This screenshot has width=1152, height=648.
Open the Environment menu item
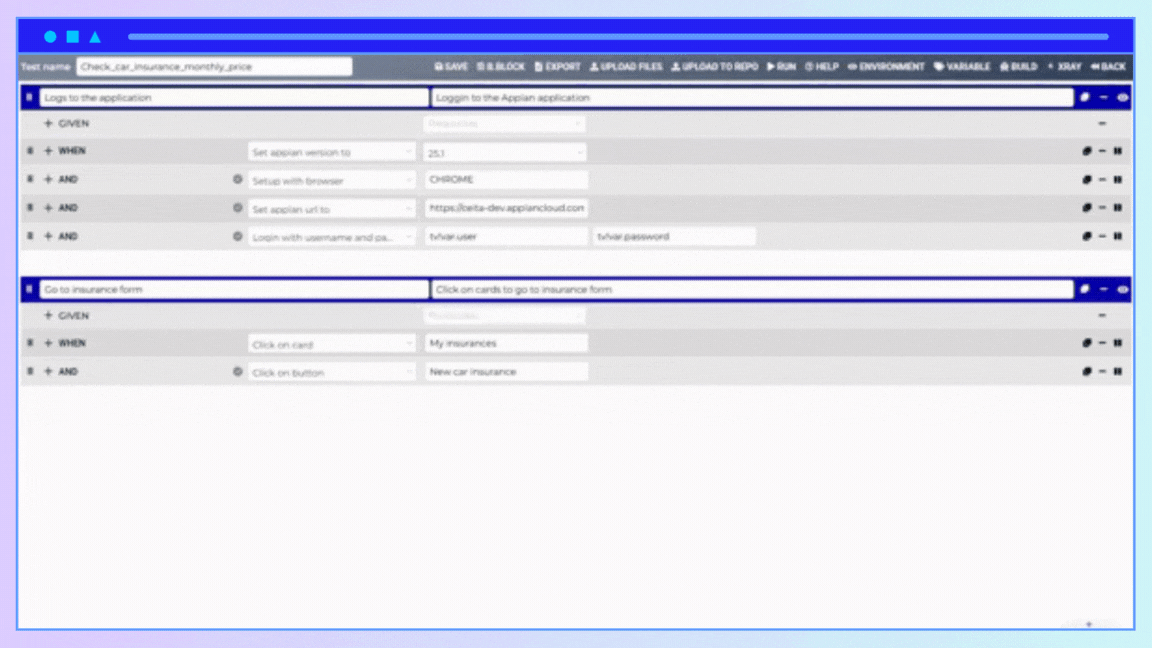pos(886,67)
